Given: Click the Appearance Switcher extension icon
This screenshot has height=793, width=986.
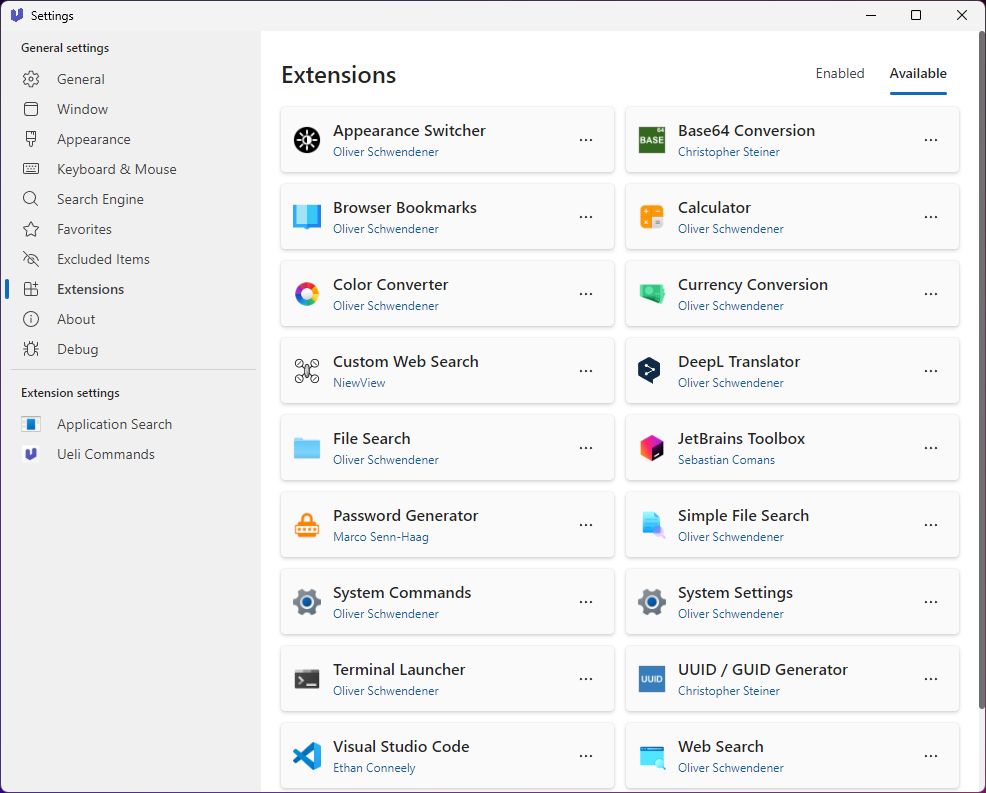Looking at the screenshot, I should (307, 140).
